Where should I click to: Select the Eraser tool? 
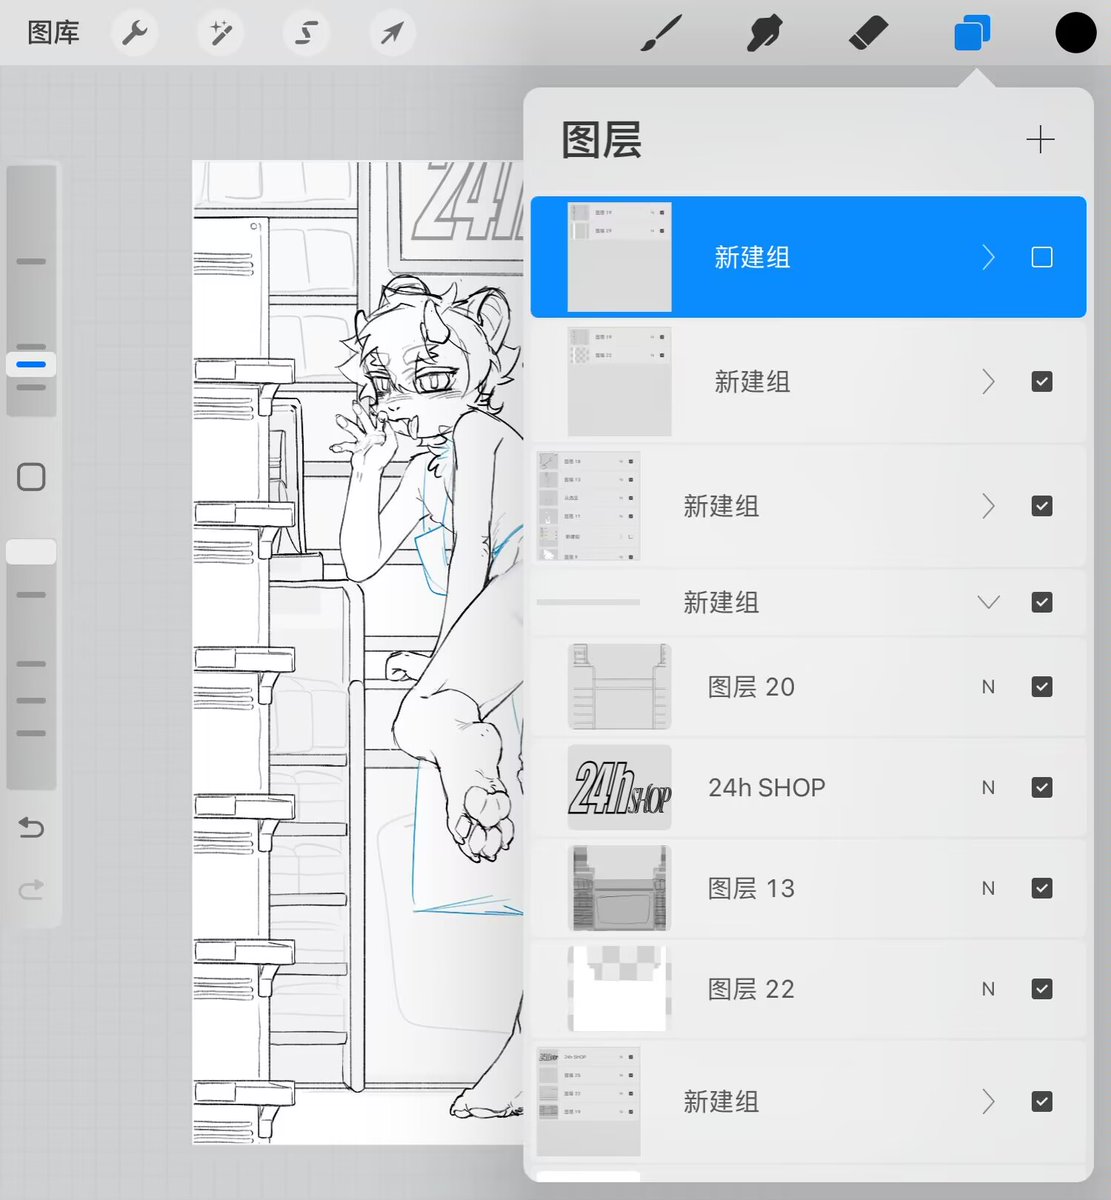pos(868,33)
